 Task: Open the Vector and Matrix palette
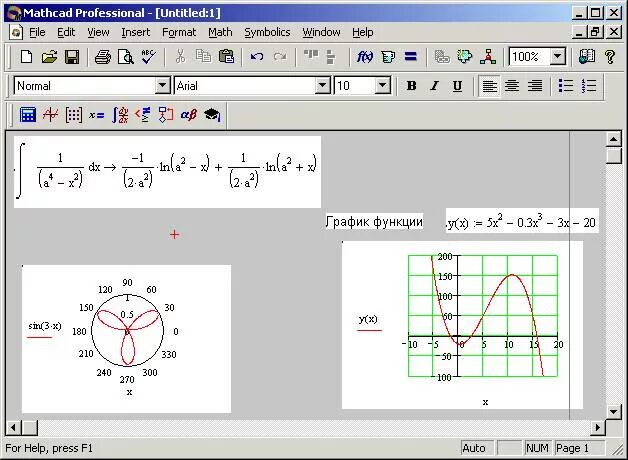coord(74,115)
